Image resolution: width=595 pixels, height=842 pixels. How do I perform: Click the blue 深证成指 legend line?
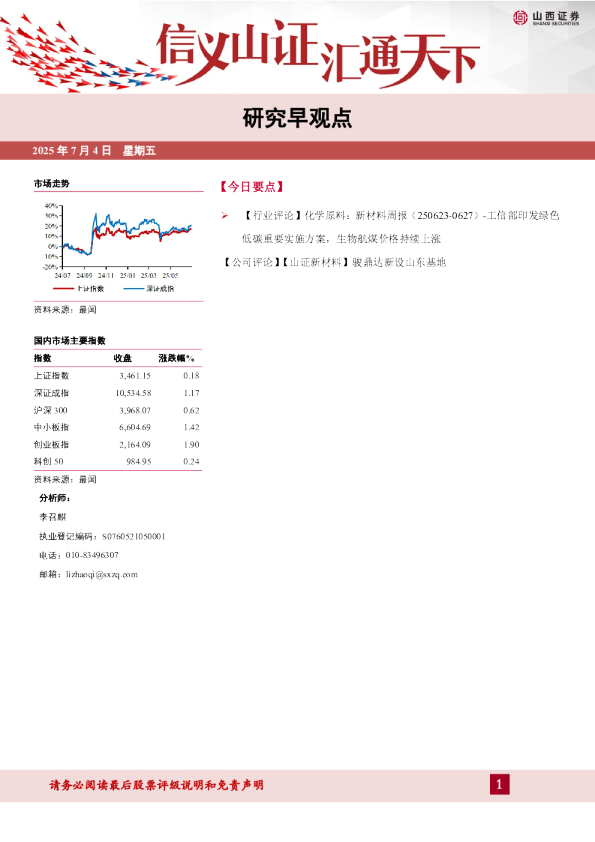click(134, 288)
